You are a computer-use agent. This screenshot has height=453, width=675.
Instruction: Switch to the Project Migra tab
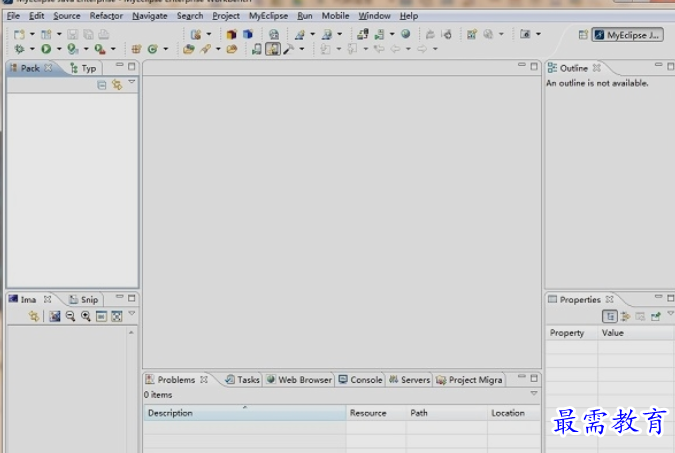tap(470, 380)
